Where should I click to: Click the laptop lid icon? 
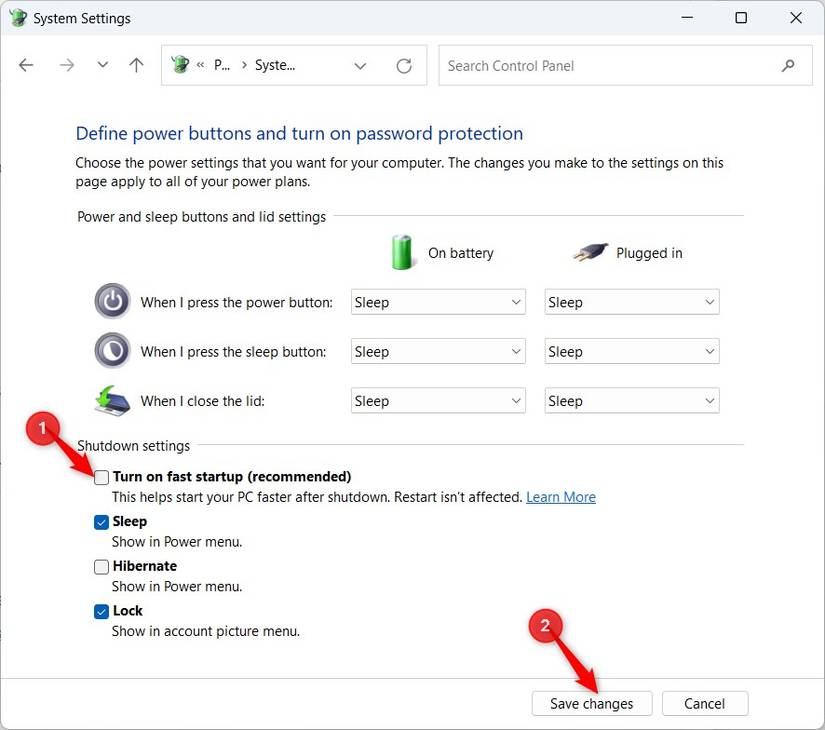tap(111, 400)
